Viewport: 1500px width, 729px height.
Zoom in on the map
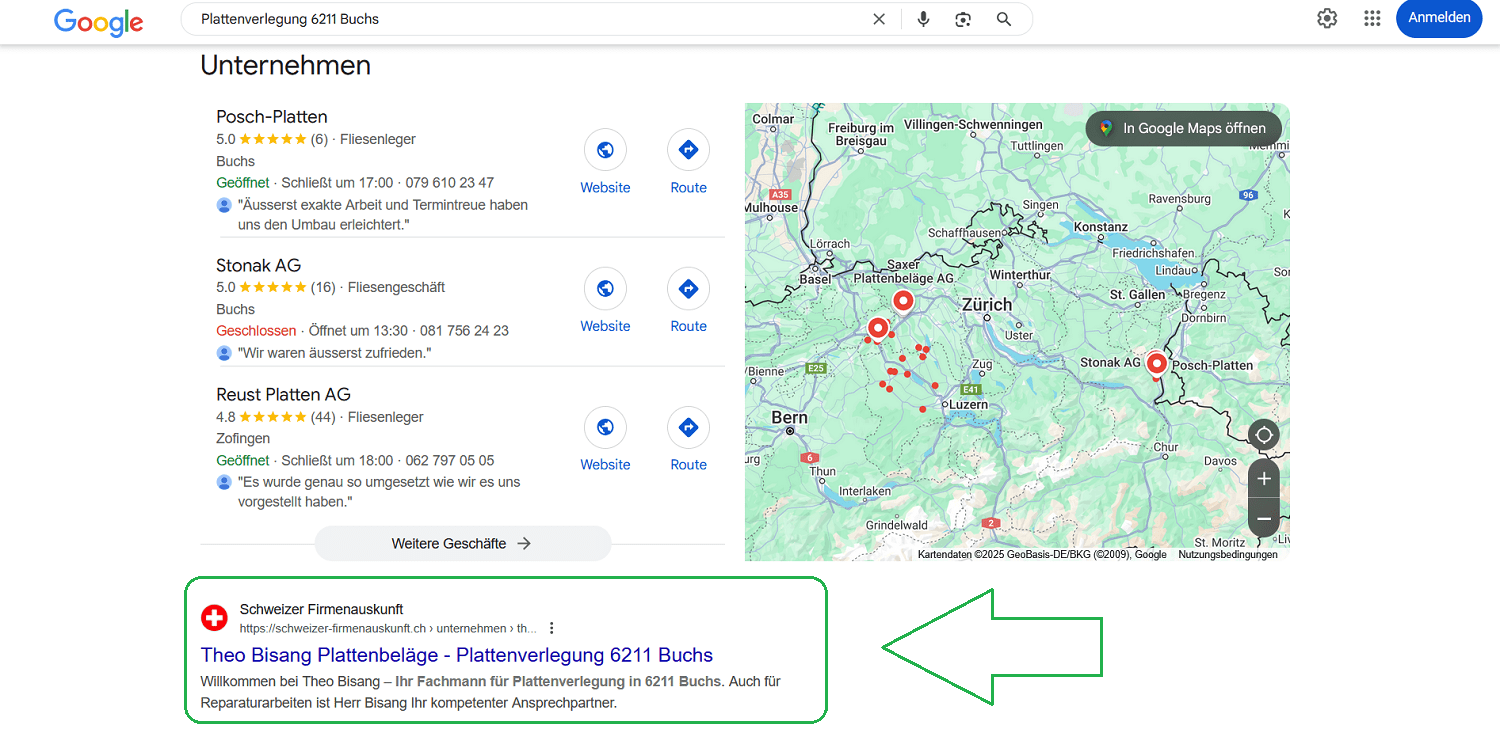tap(1264, 479)
